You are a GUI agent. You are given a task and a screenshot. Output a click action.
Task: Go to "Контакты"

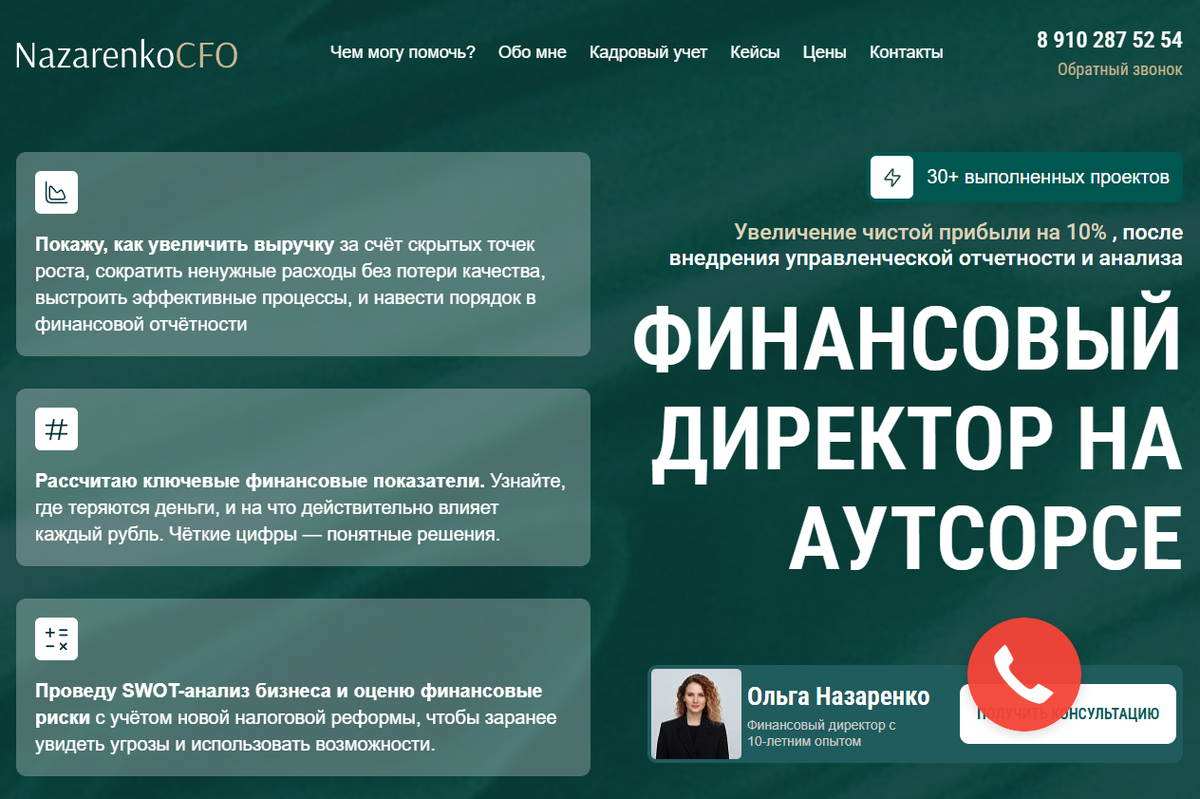[906, 52]
